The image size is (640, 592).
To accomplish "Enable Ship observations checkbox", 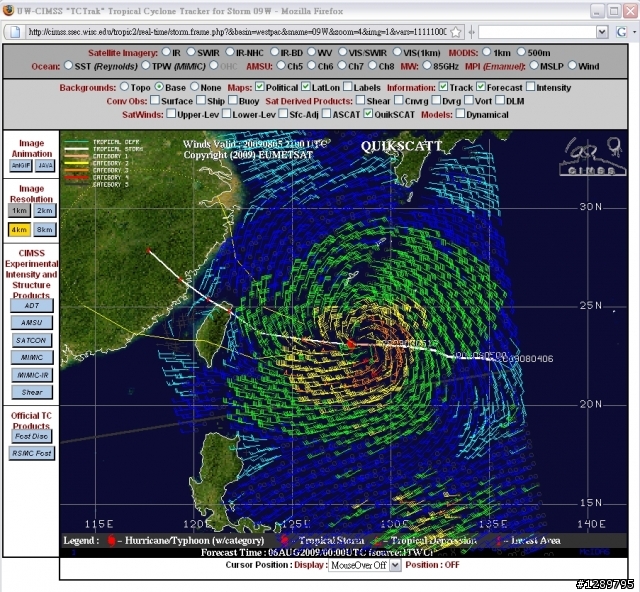I will pyautogui.click(x=200, y=100).
